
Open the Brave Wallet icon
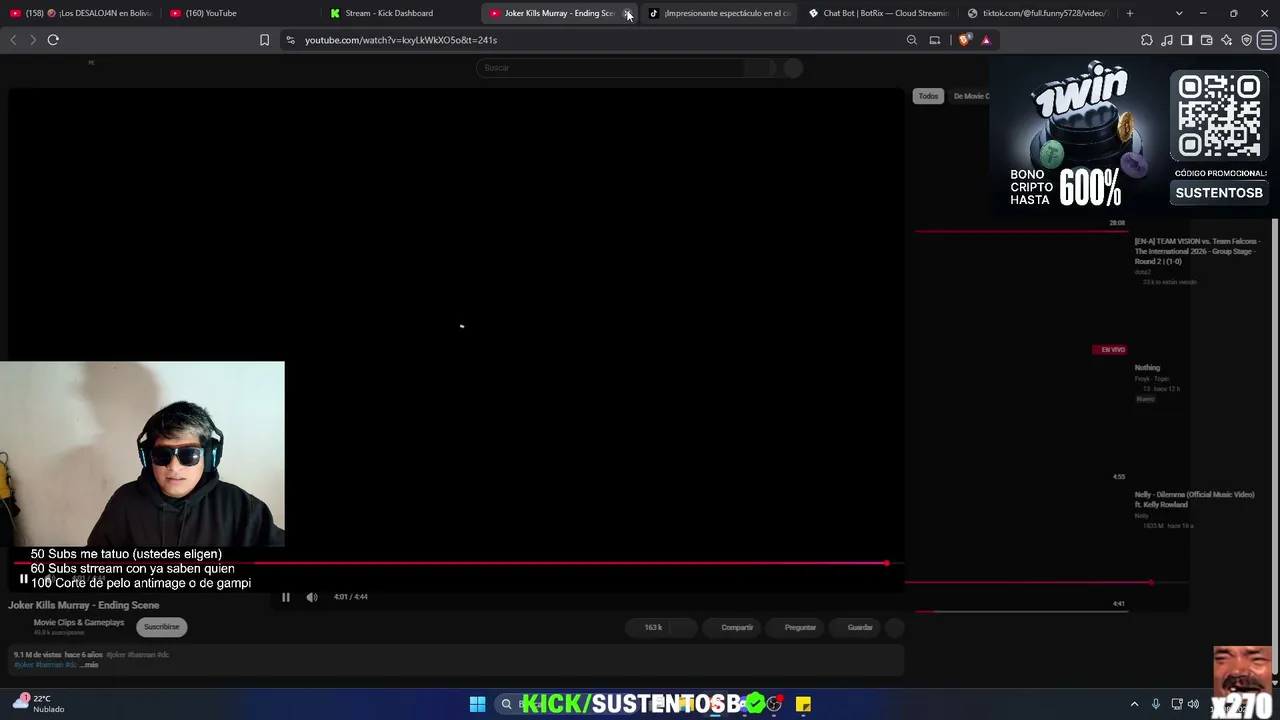[x=1206, y=40]
